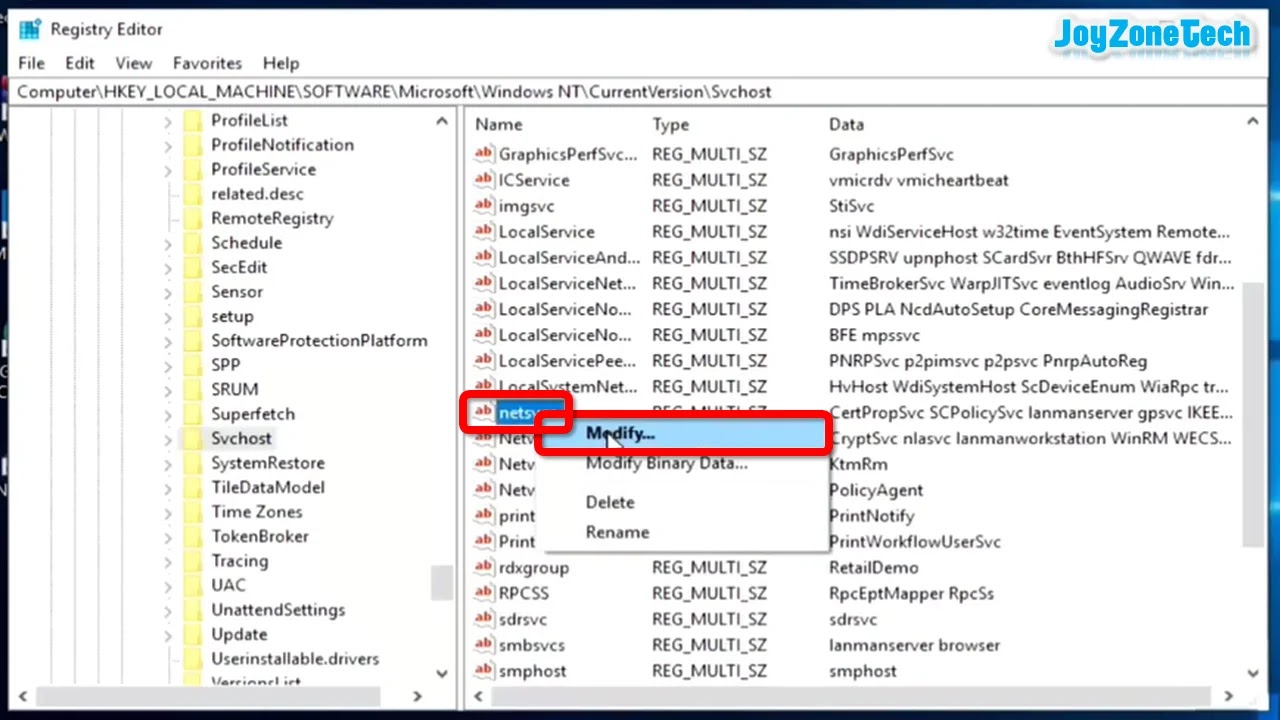Click the ProfileList folder icon
Image resolution: width=1280 pixels, height=720 pixels.
pos(193,121)
